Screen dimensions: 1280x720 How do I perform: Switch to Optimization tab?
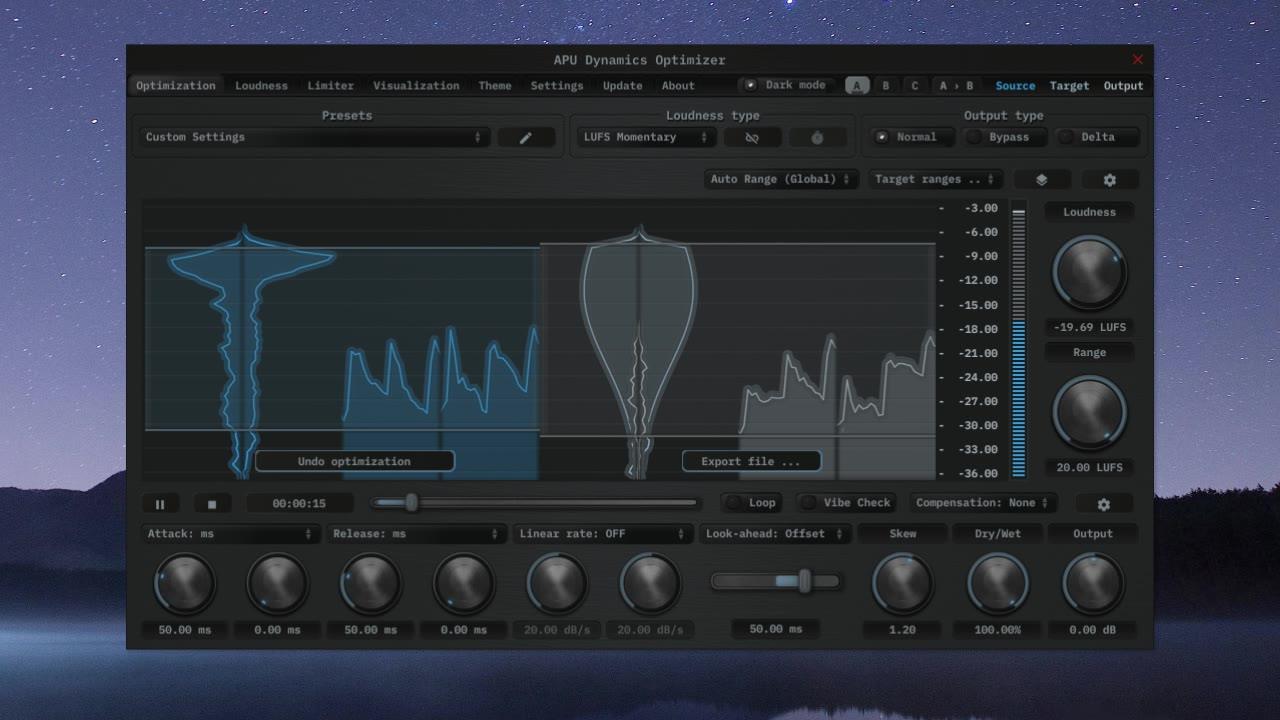click(176, 86)
